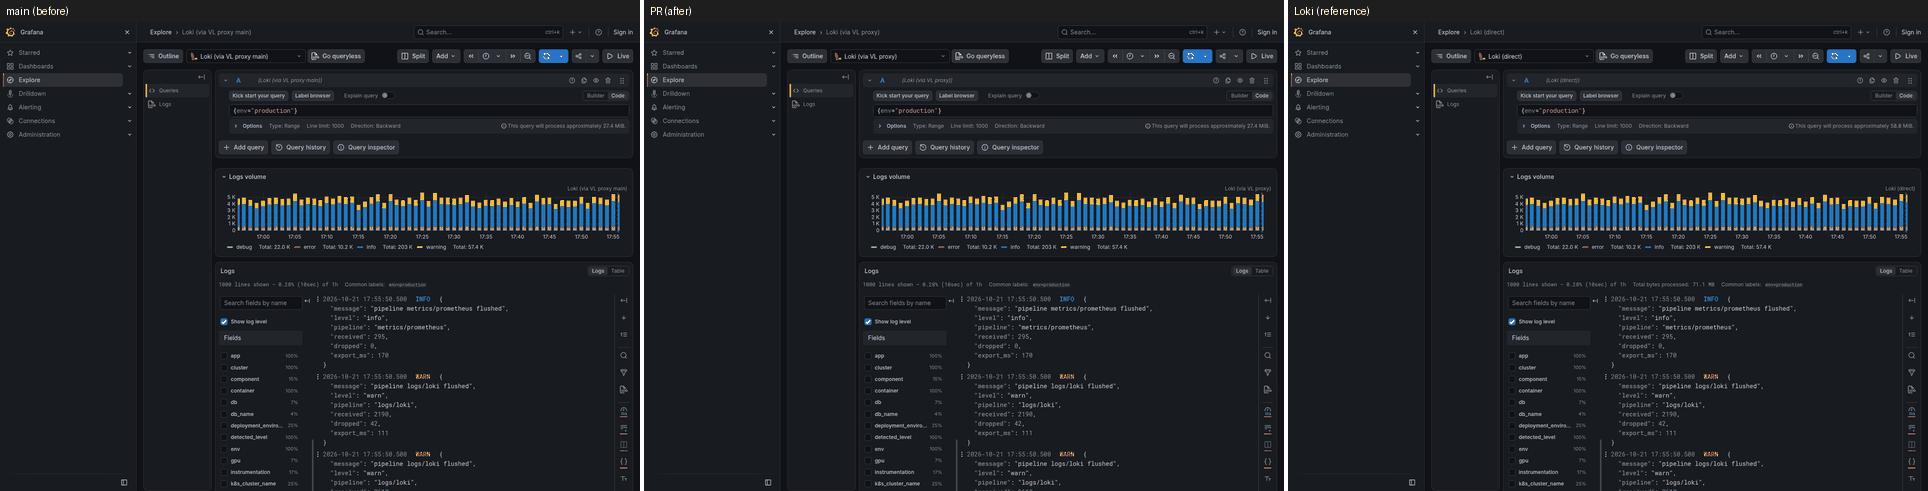Click drag handle of query A in Loki (reference) pane
This screenshot has height=491, width=1928.
[1908, 80]
